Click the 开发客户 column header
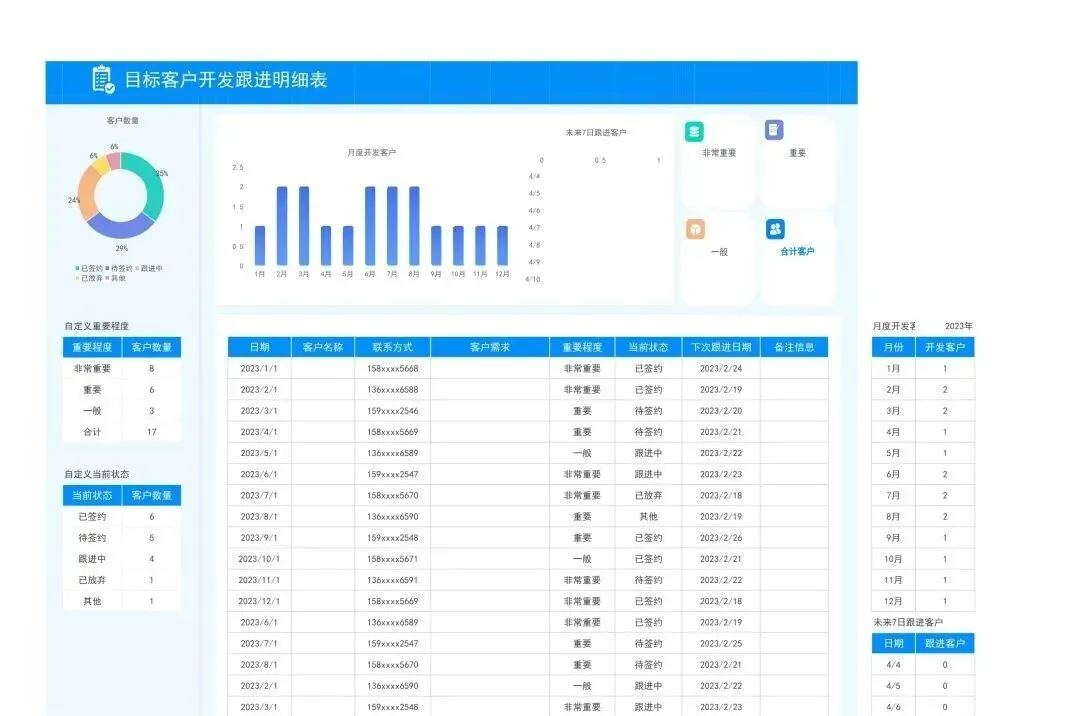 click(x=944, y=347)
